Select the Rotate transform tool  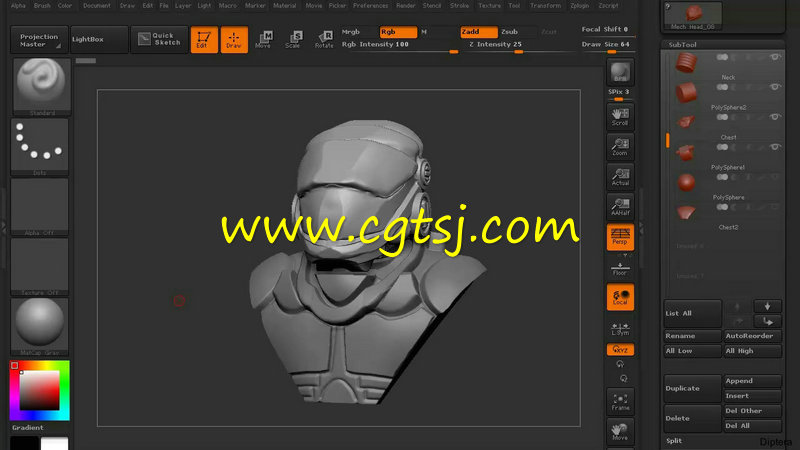(324, 39)
